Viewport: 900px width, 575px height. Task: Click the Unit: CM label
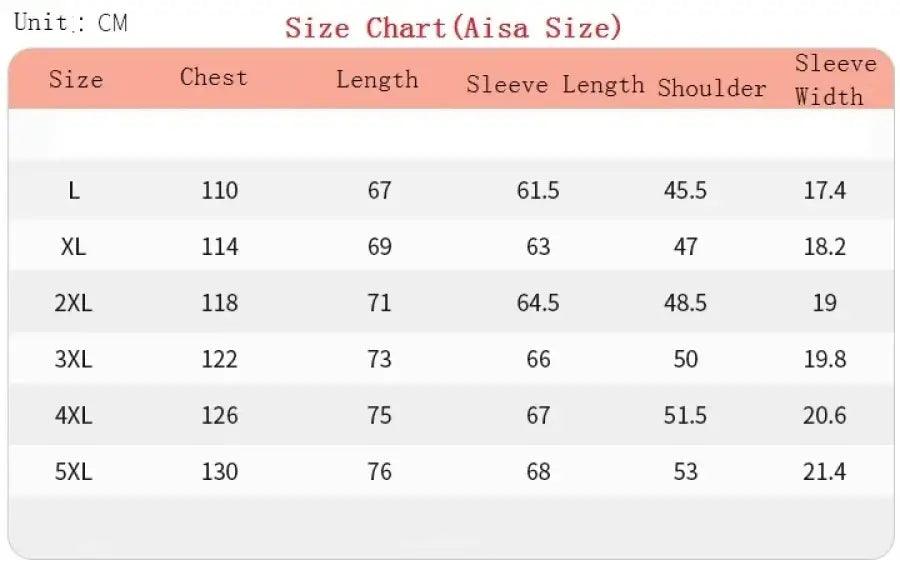(70, 22)
